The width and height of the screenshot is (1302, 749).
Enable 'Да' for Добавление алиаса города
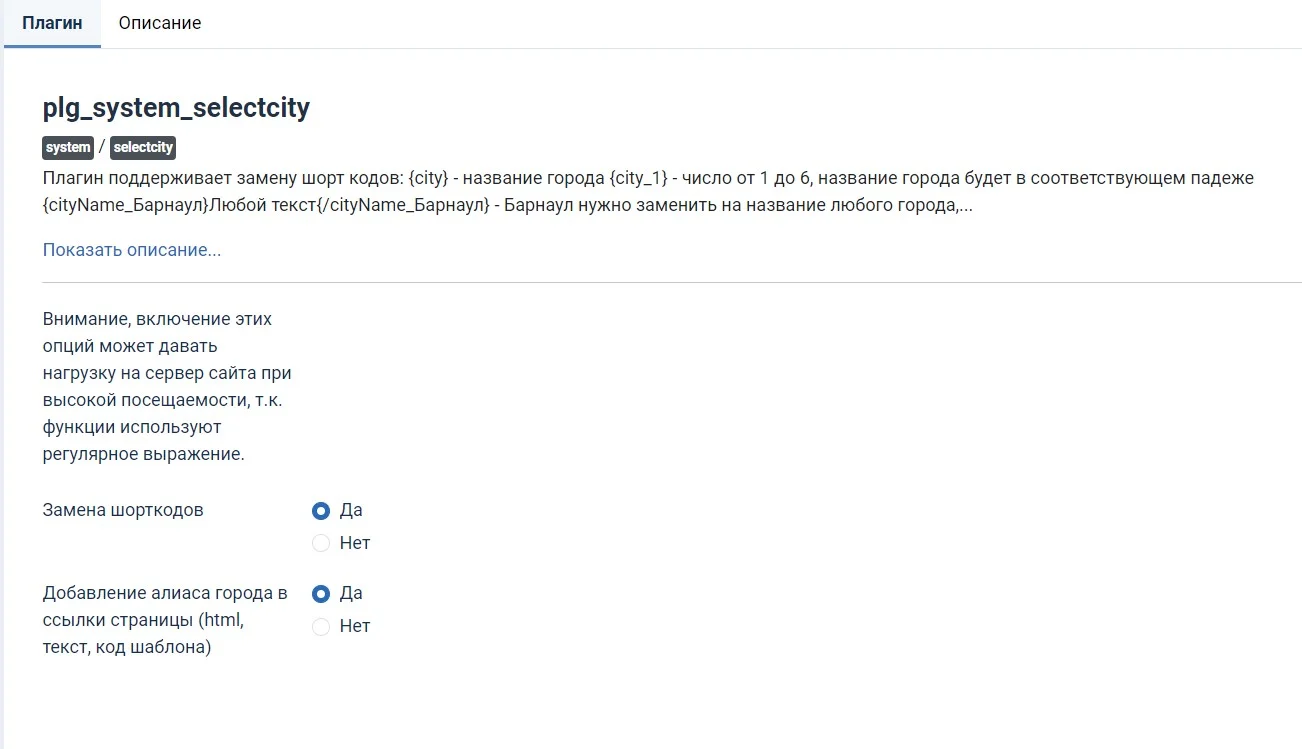[x=321, y=594]
